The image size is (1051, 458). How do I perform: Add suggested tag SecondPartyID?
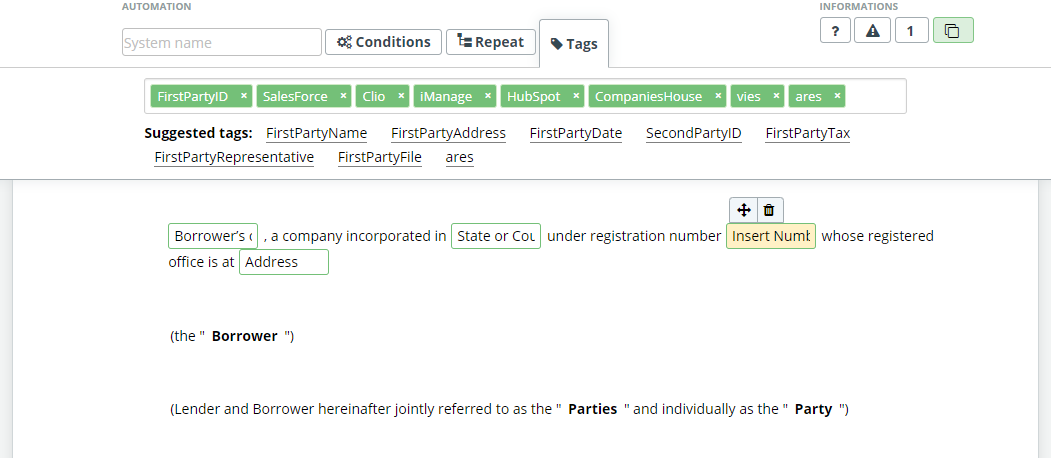tap(694, 133)
